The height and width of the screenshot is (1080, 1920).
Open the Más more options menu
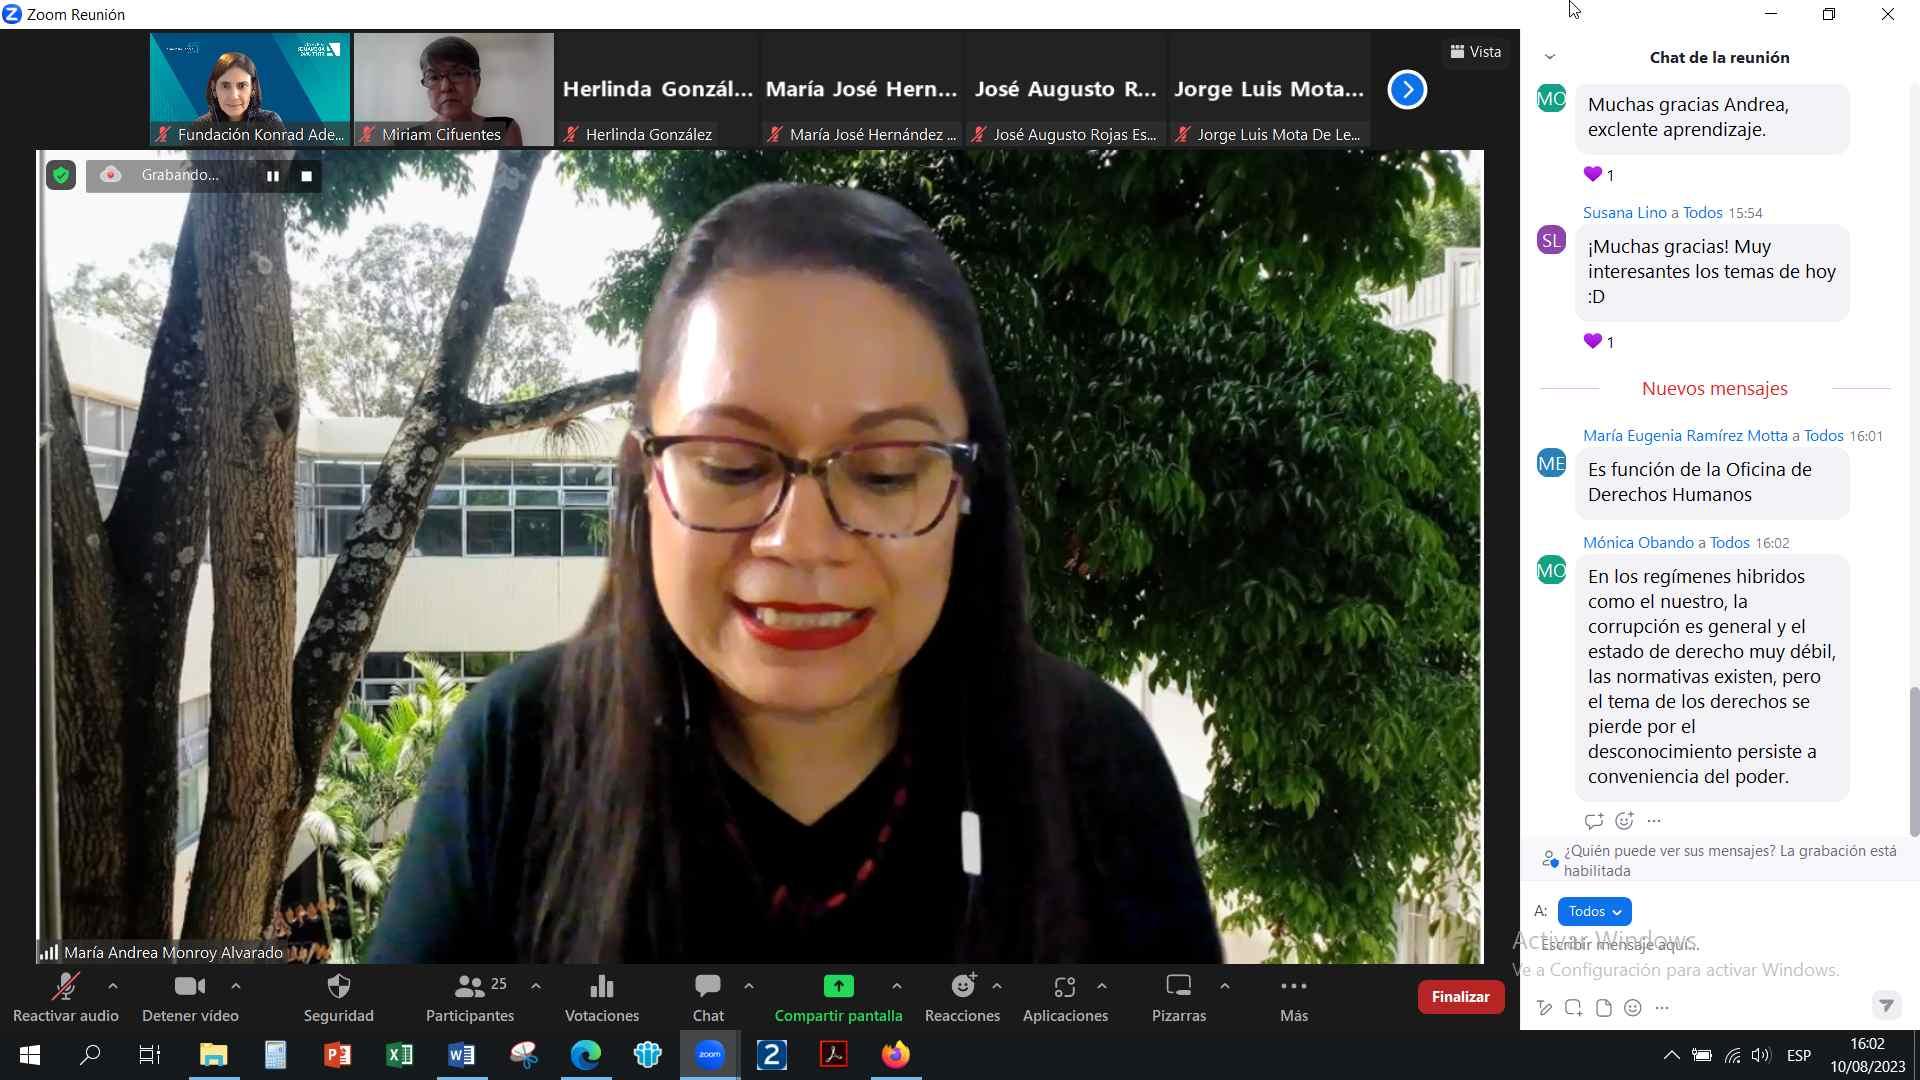(x=1293, y=987)
